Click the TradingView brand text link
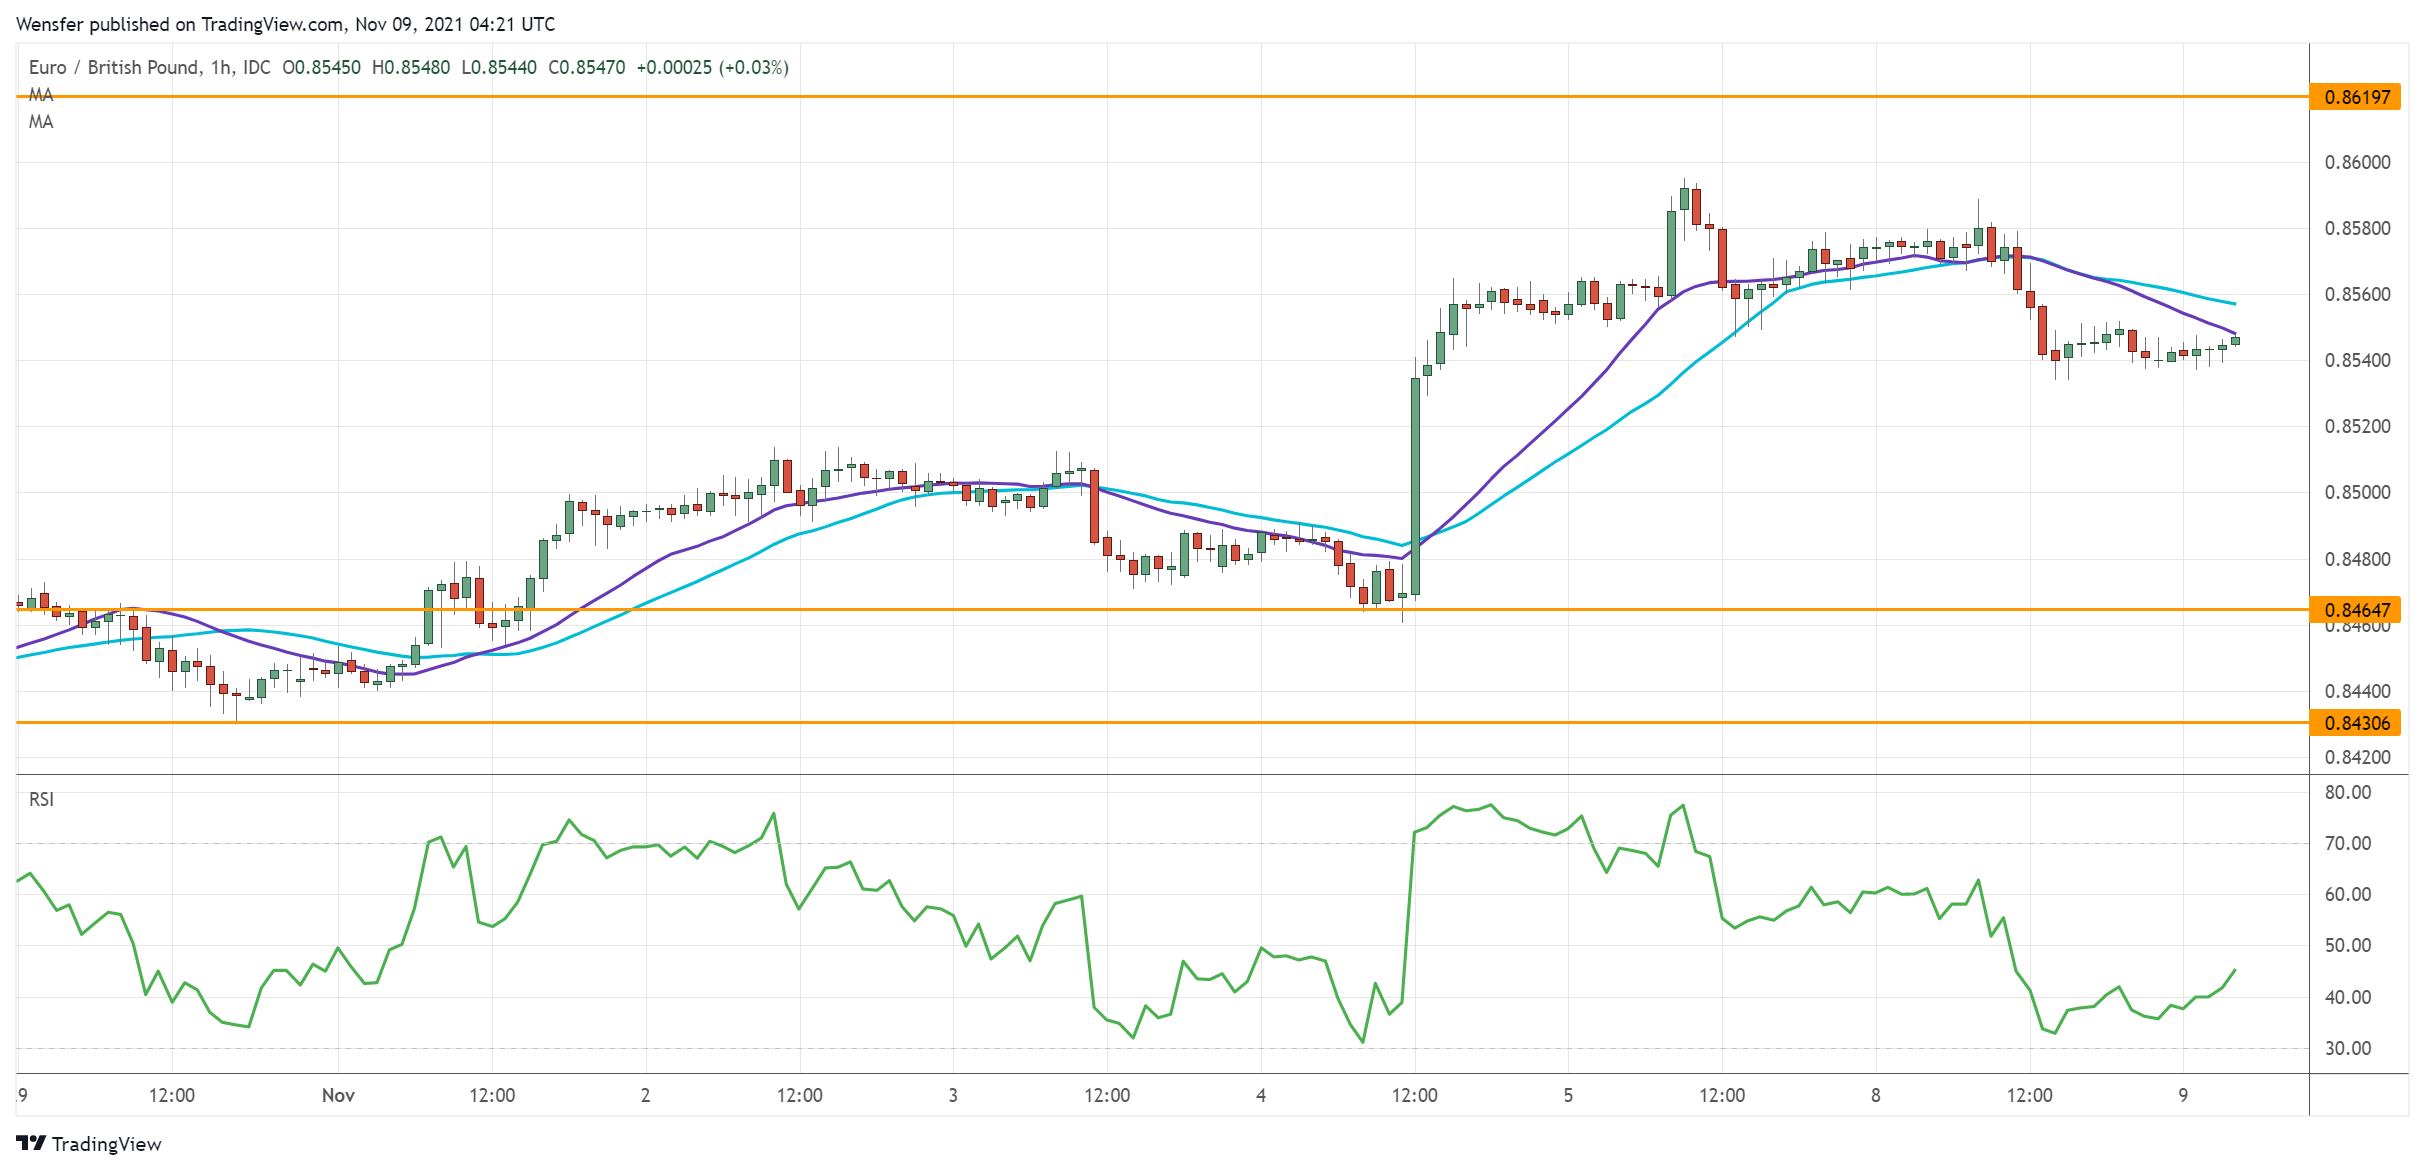Viewport: 2425px width, 1171px height. pyautogui.click(x=106, y=1144)
